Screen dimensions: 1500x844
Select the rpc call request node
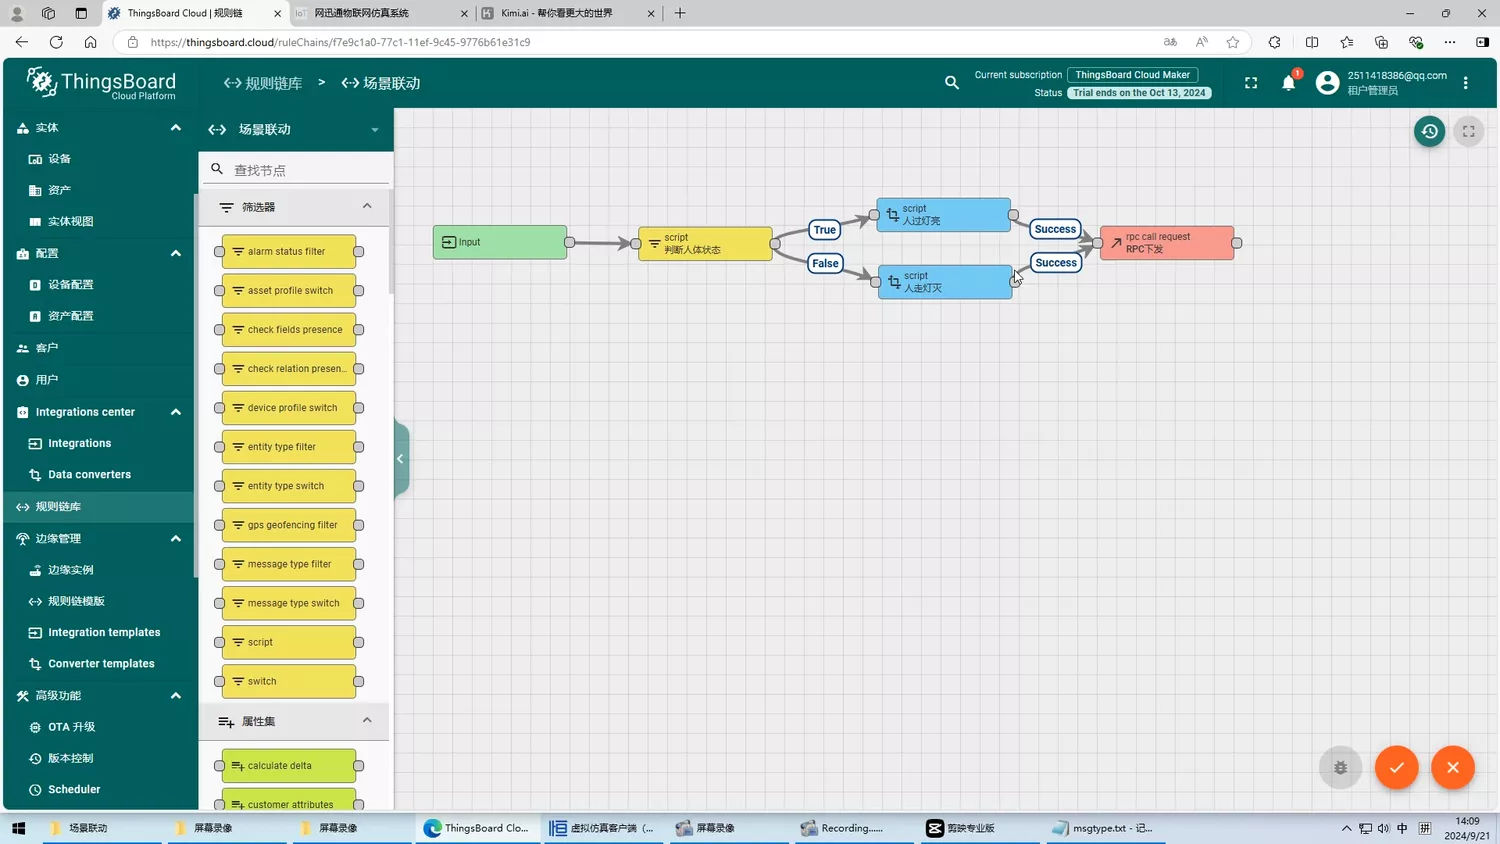tap(1167, 243)
